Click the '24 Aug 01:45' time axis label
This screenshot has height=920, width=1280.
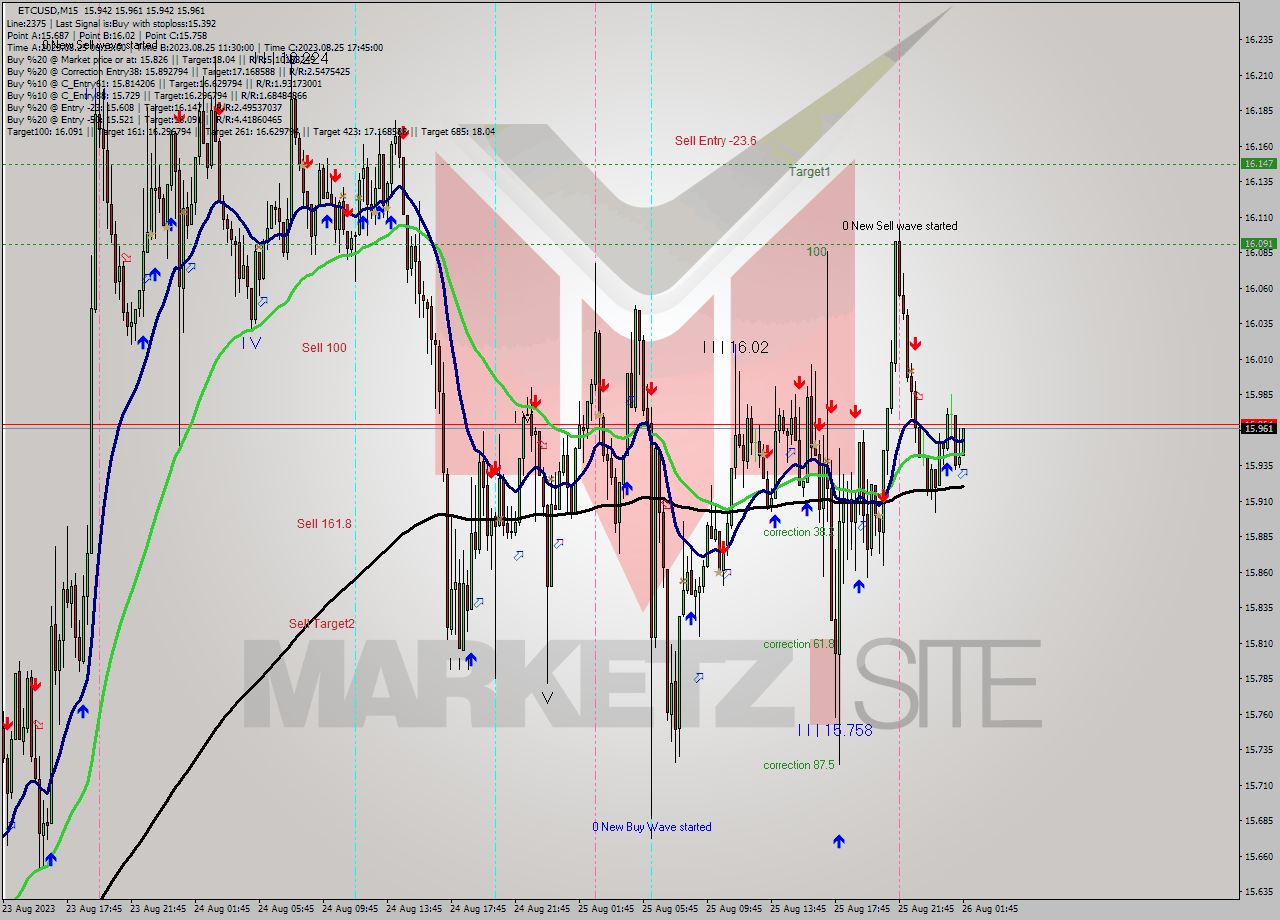coord(222,909)
